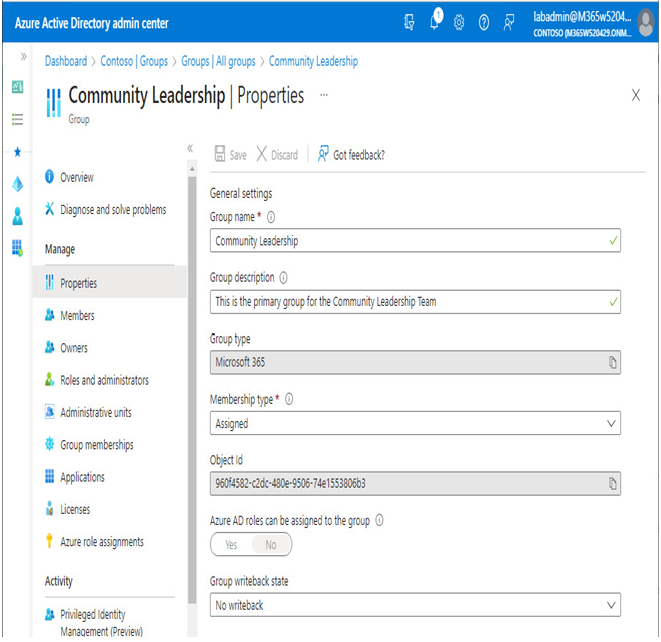Copy the Object Id value icon
This screenshot has height=642, width=661.
coord(612,484)
